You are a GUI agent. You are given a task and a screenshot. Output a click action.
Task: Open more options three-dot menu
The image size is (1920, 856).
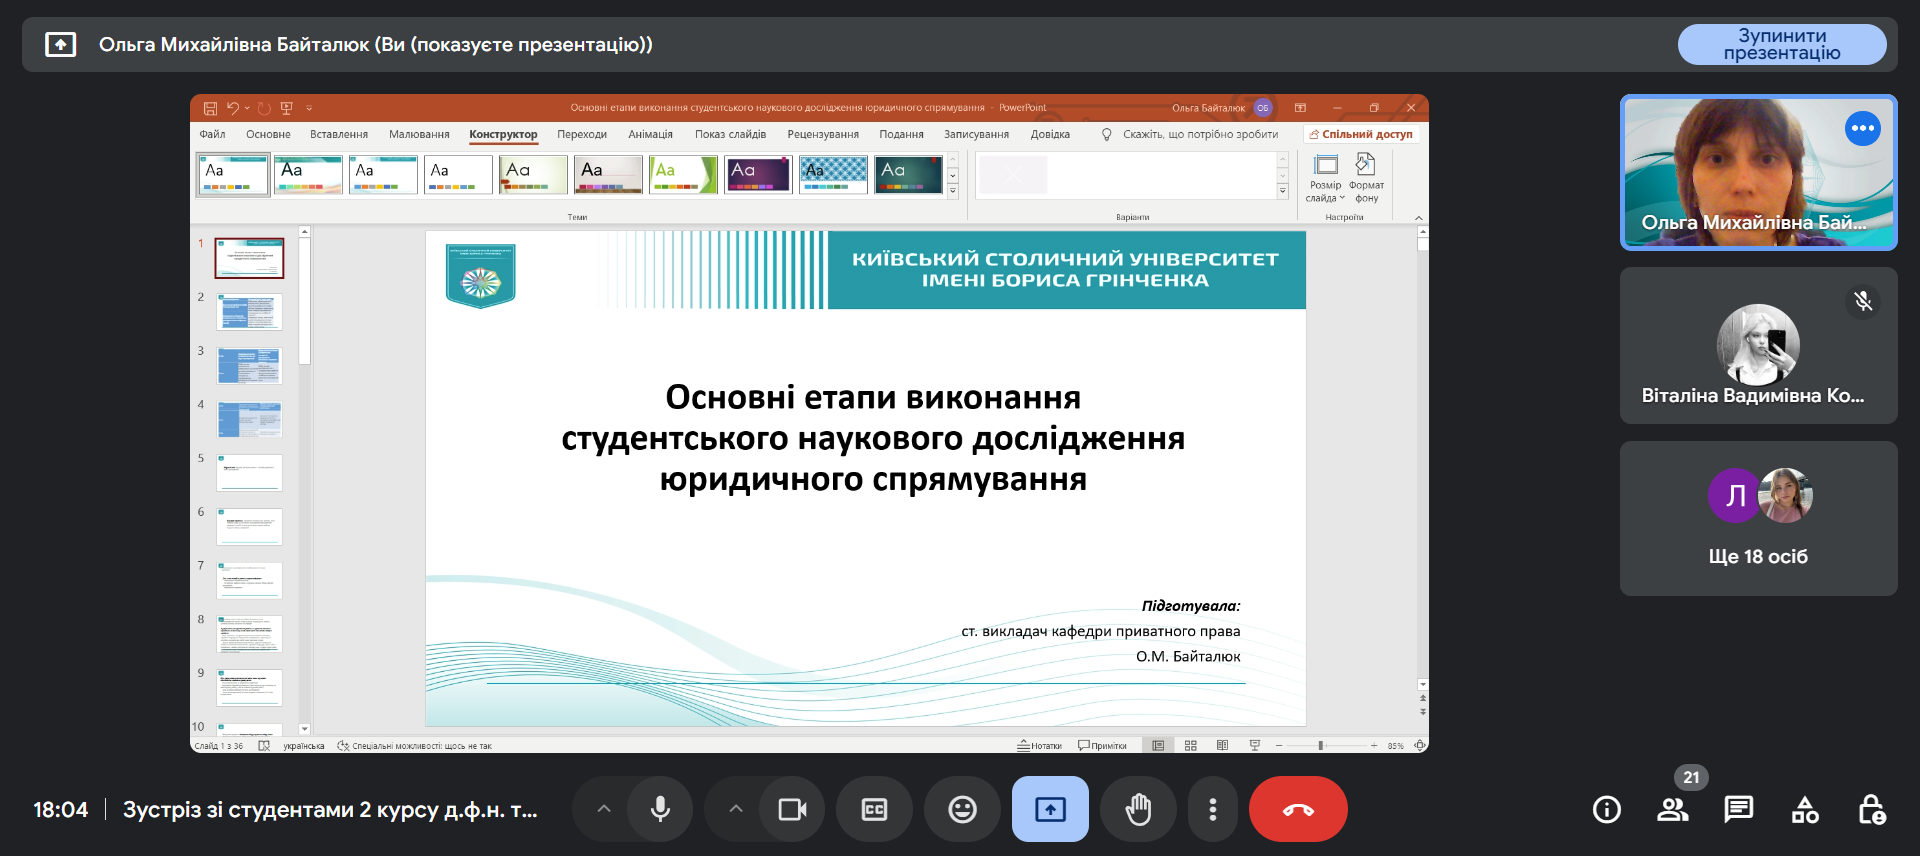click(1212, 809)
